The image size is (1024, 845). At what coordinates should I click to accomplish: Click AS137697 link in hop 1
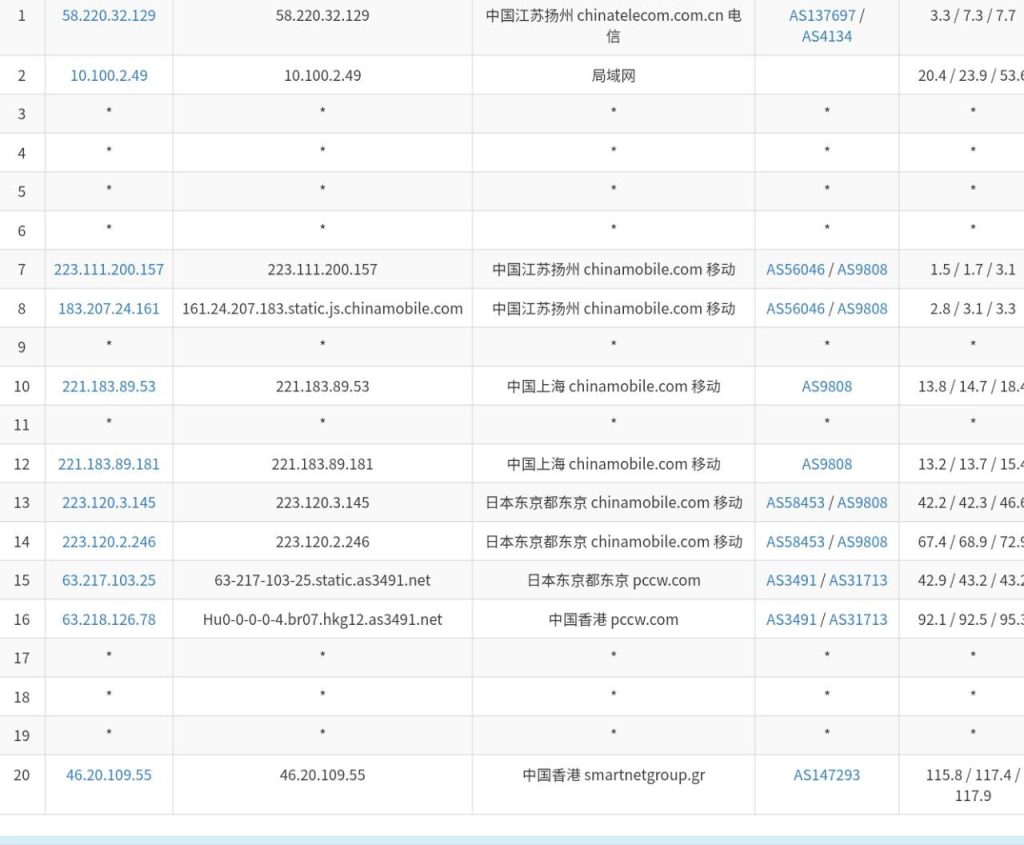822,16
